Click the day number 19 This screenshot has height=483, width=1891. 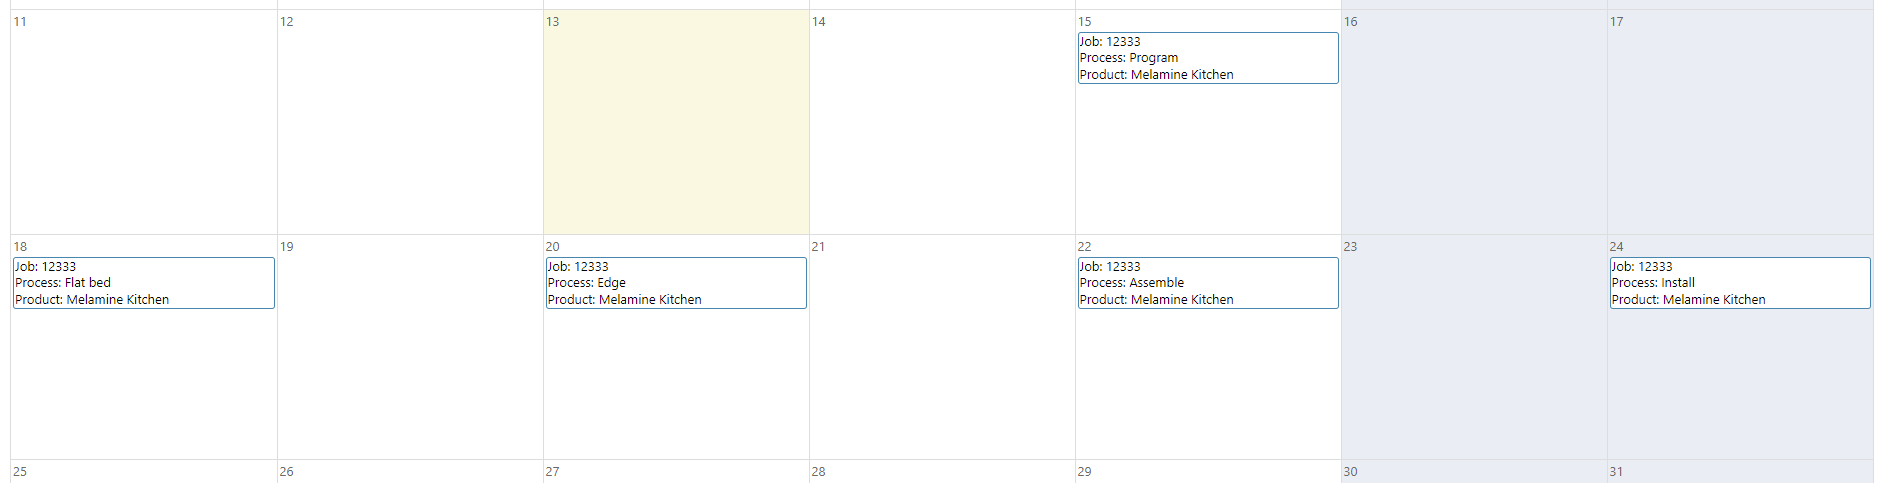tap(286, 247)
